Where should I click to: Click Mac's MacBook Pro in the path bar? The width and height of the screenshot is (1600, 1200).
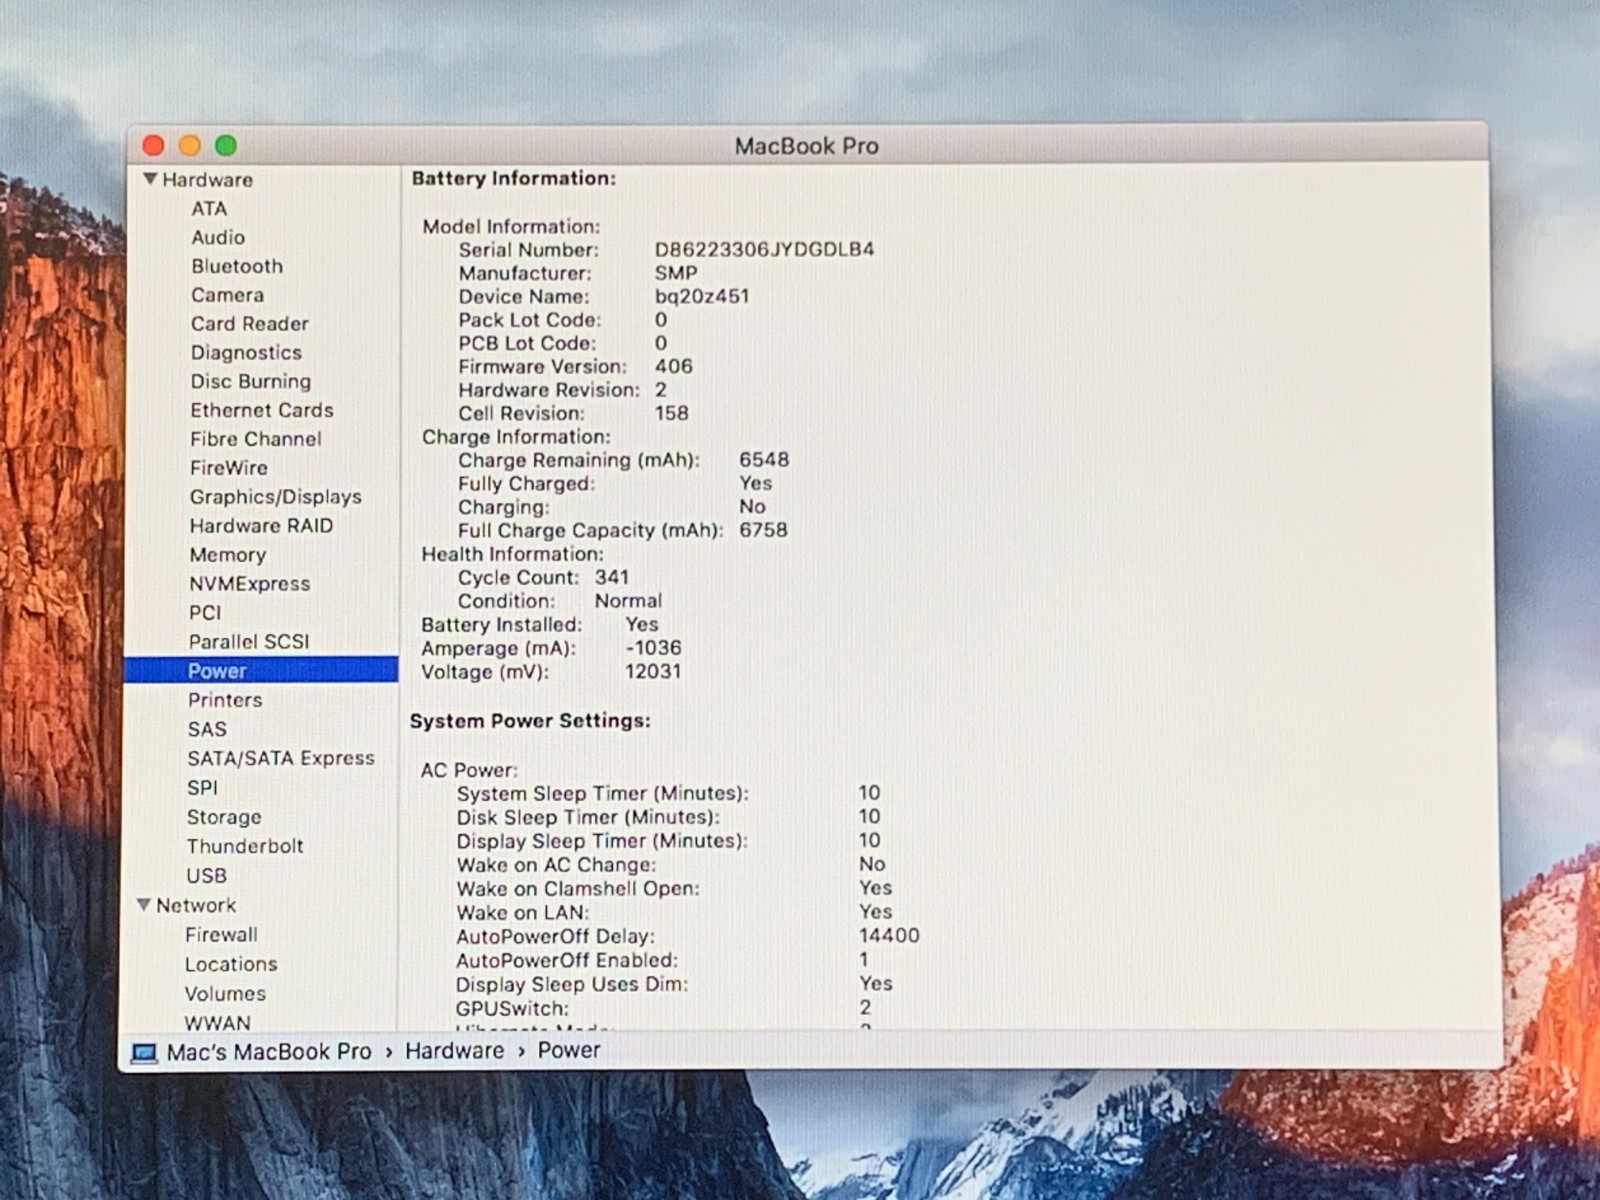pos(269,1052)
